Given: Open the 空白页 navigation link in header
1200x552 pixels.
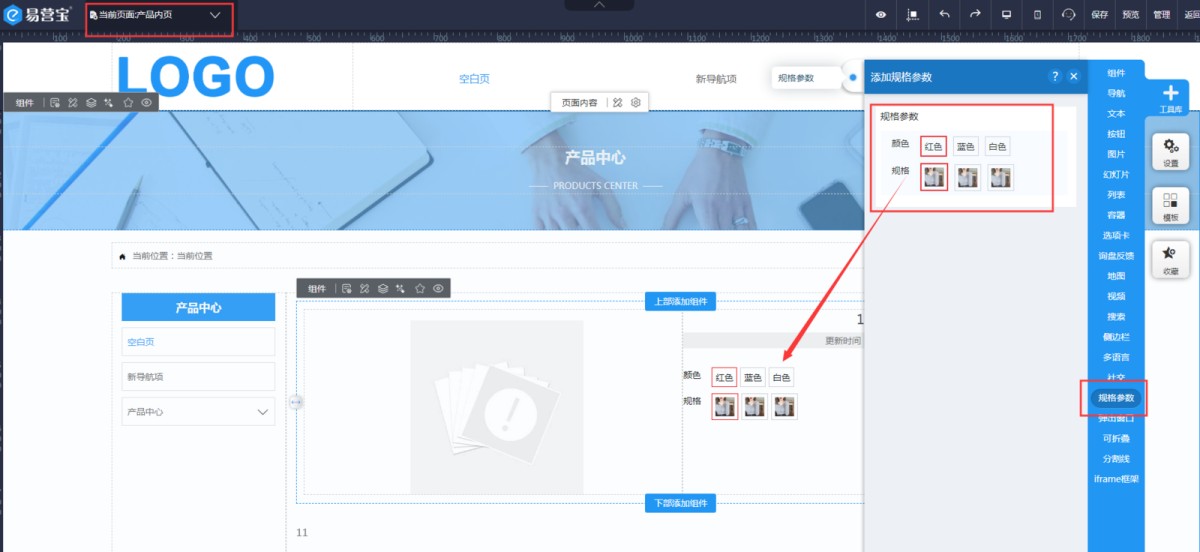Looking at the screenshot, I should (474, 79).
